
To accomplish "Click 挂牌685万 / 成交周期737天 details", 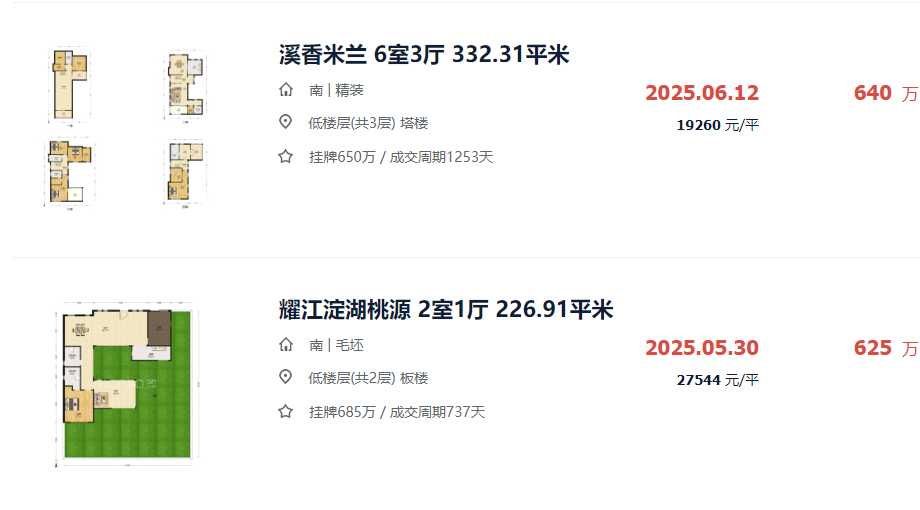I will pos(397,412).
